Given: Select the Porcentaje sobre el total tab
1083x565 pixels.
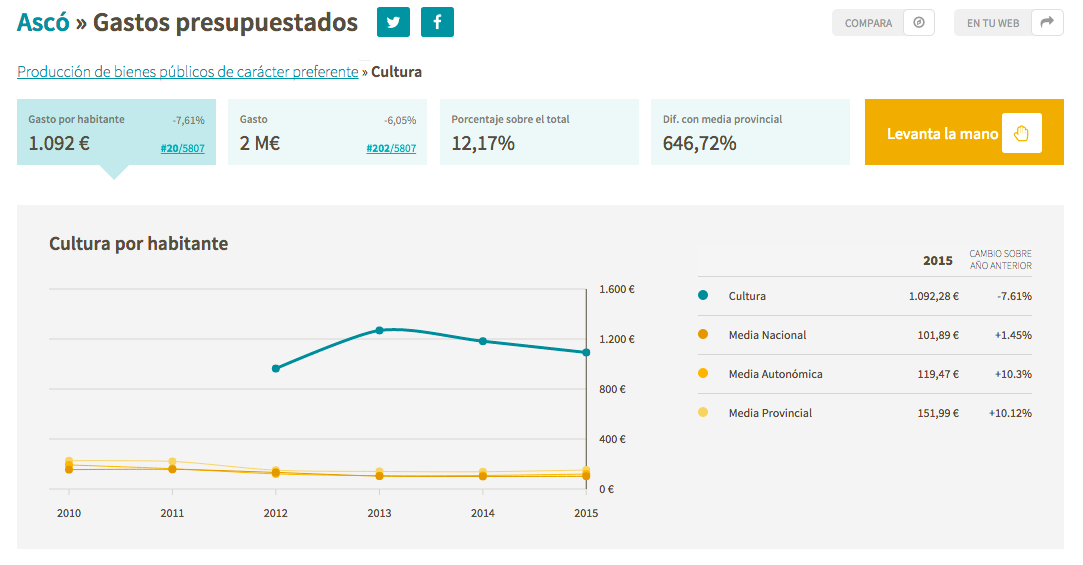Looking at the screenshot, I should [539, 132].
